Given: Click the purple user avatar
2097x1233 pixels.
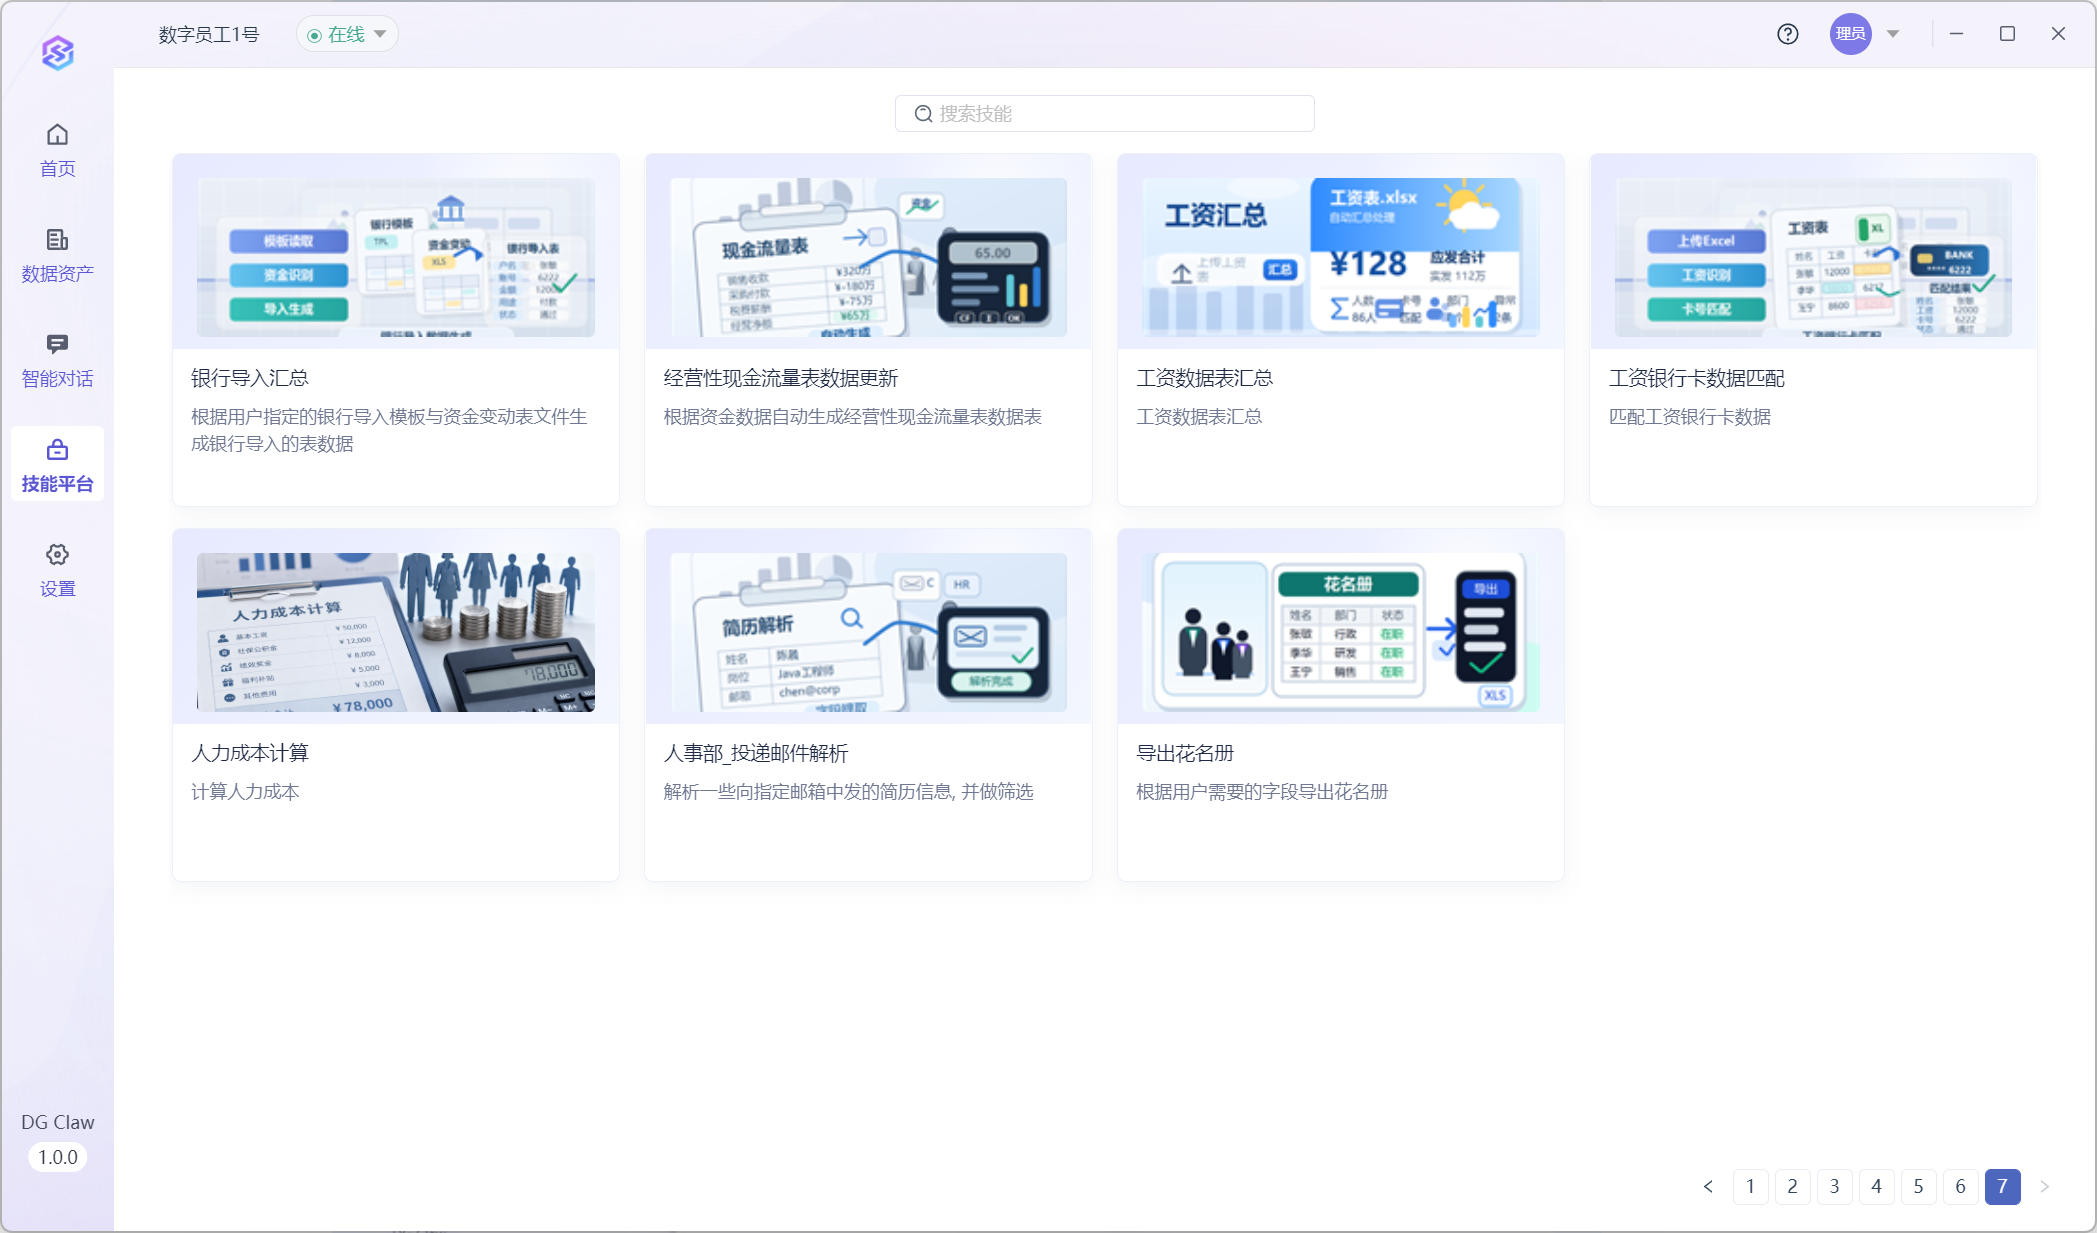Looking at the screenshot, I should [1851, 34].
